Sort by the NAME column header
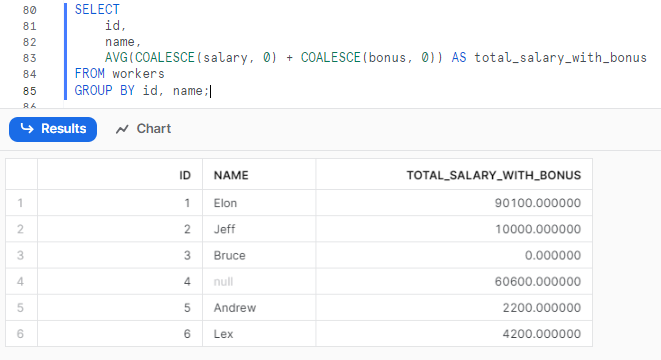 pyautogui.click(x=259, y=175)
